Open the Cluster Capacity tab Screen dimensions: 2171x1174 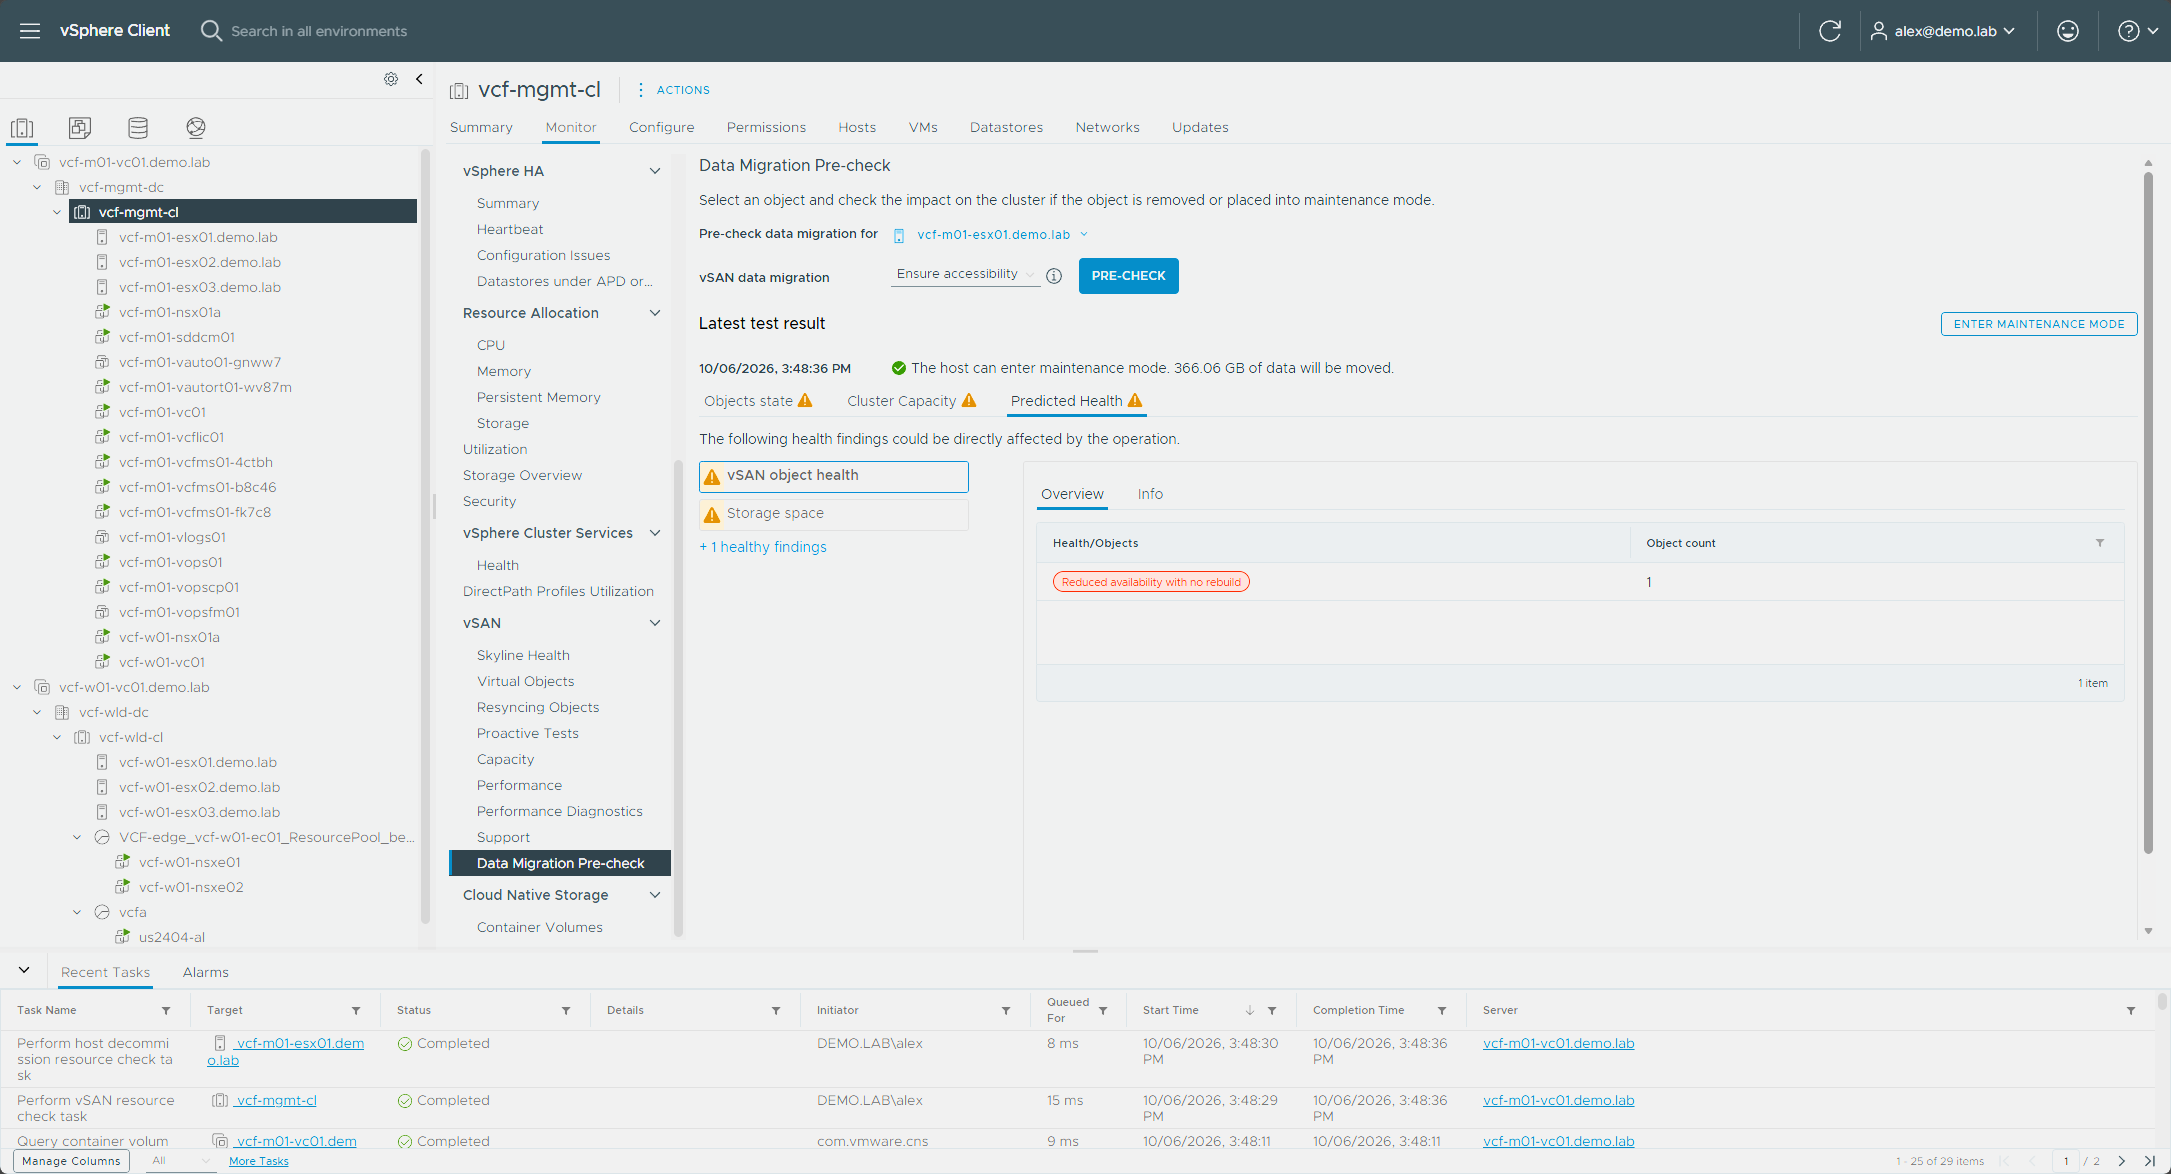click(x=911, y=401)
